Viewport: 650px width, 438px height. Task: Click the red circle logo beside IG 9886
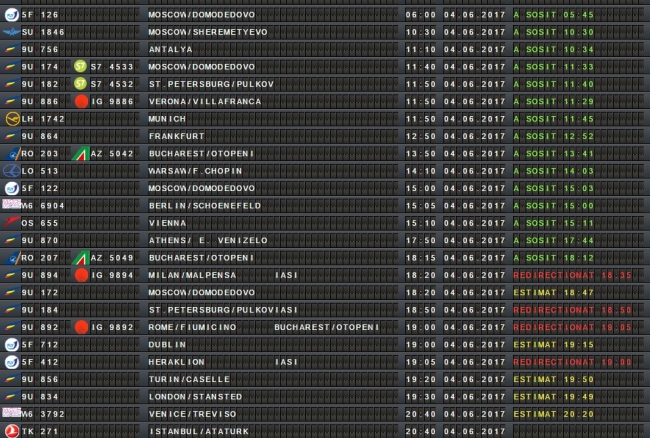pyautogui.click(x=81, y=101)
